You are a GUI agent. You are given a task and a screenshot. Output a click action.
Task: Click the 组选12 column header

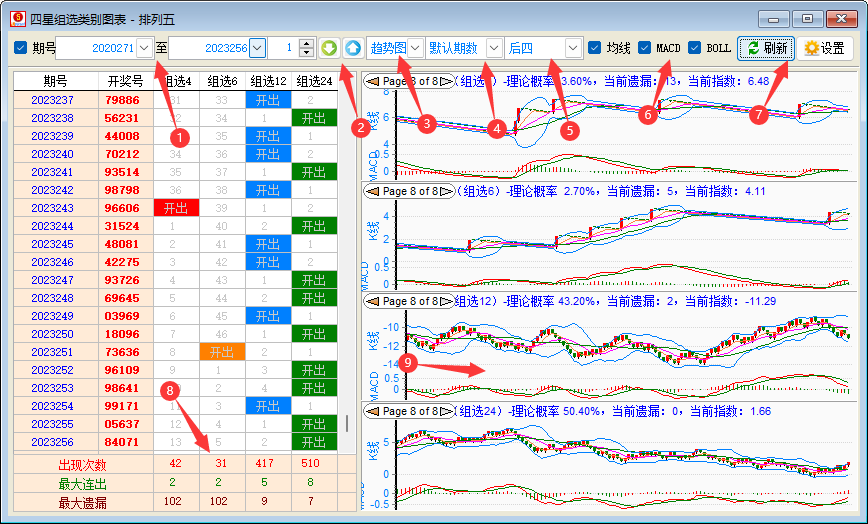click(x=269, y=81)
